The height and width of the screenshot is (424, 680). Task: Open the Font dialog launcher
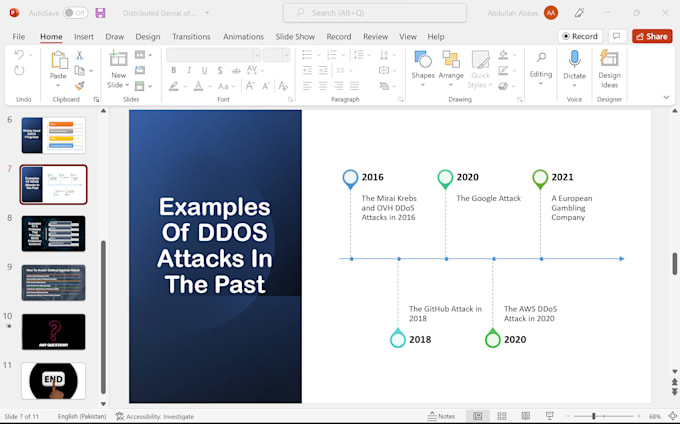pyautogui.click(x=290, y=99)
